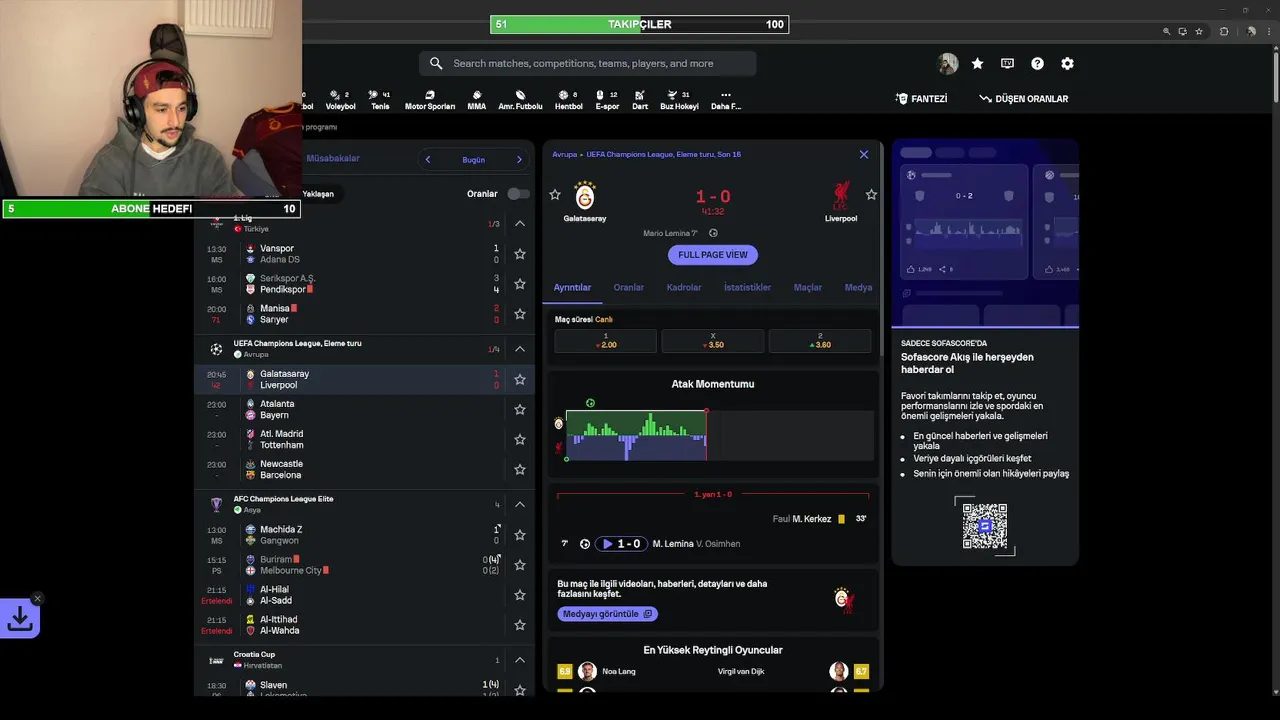Expand the Daha Fazla sports menu
This screenshot has height=720, width=1280.
click(726, 100)
